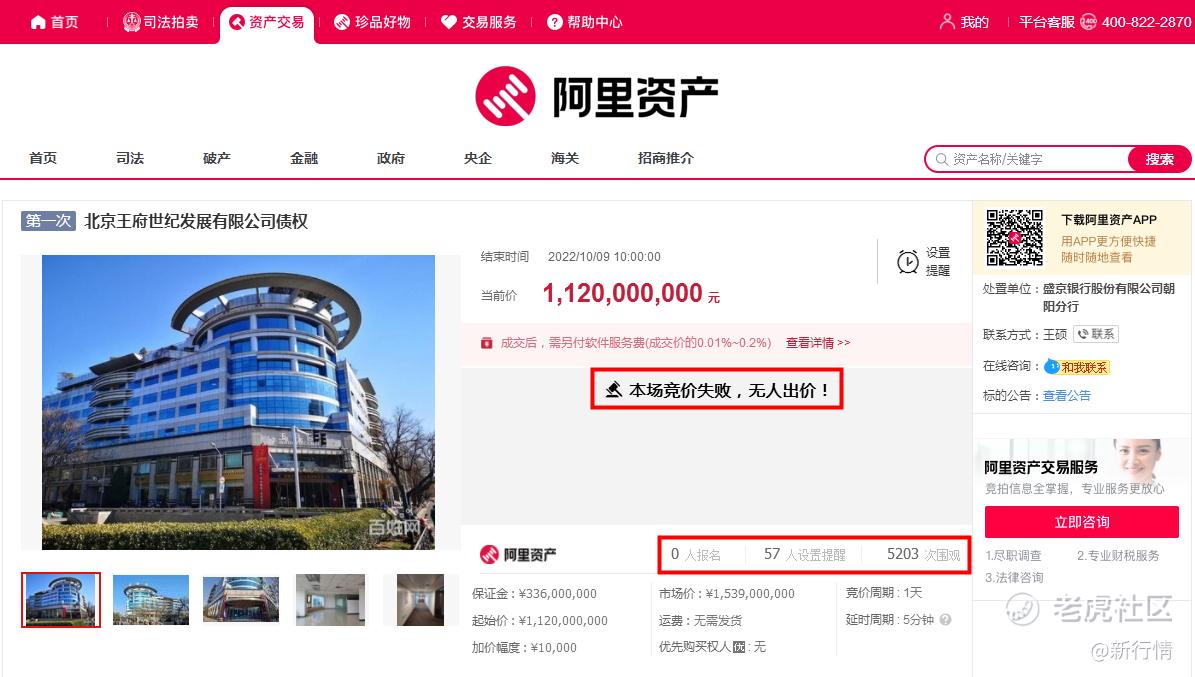Switch to 资产交易 top tab
Image resolution: width=1195 pixels, height=677 pixels.
point(267,23)
